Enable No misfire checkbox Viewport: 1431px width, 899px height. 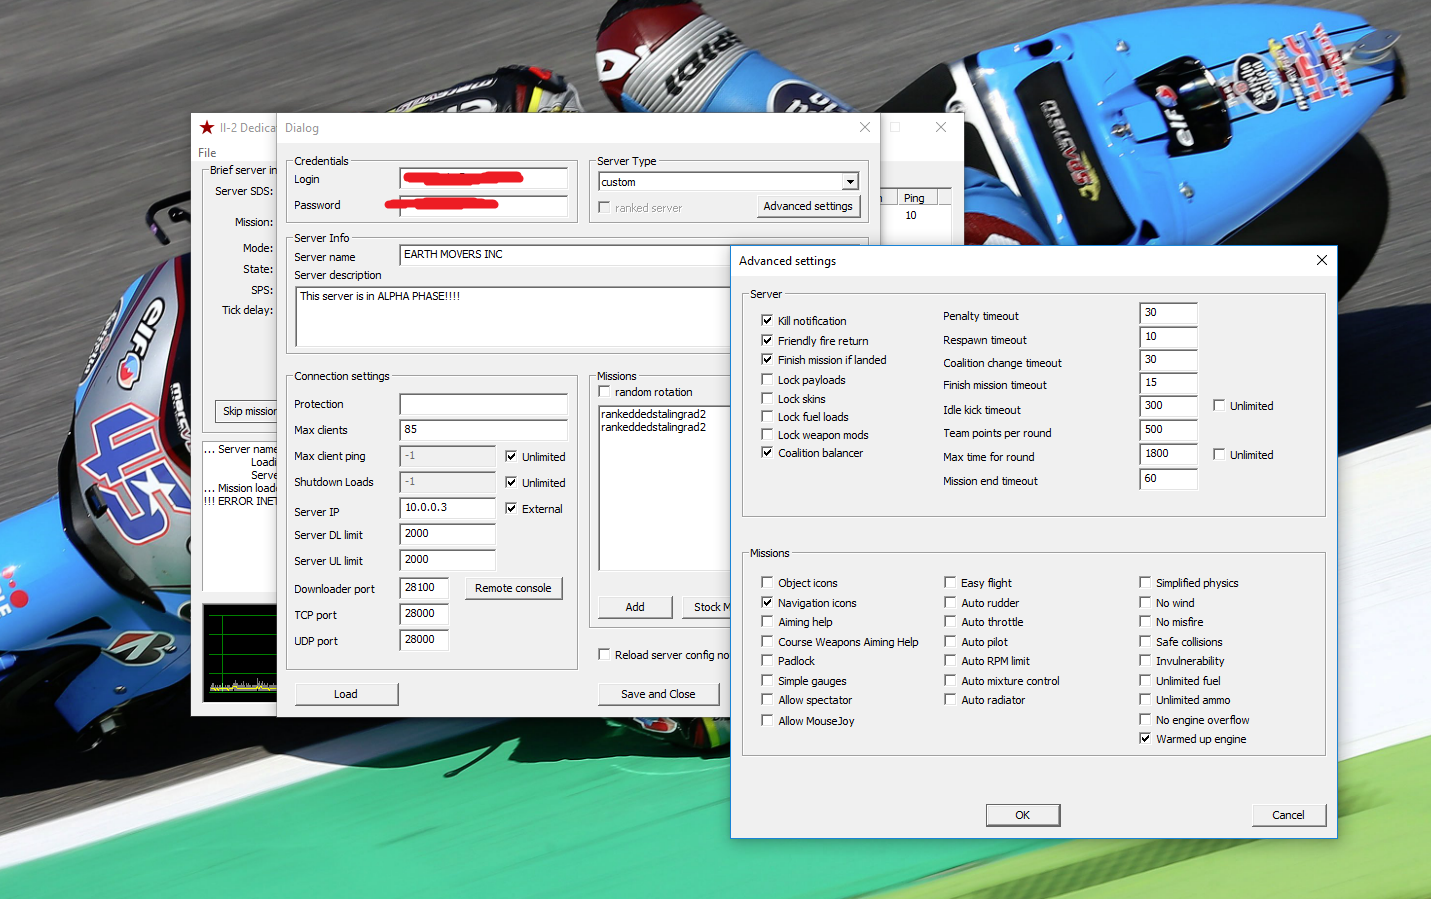[1145, 621]
